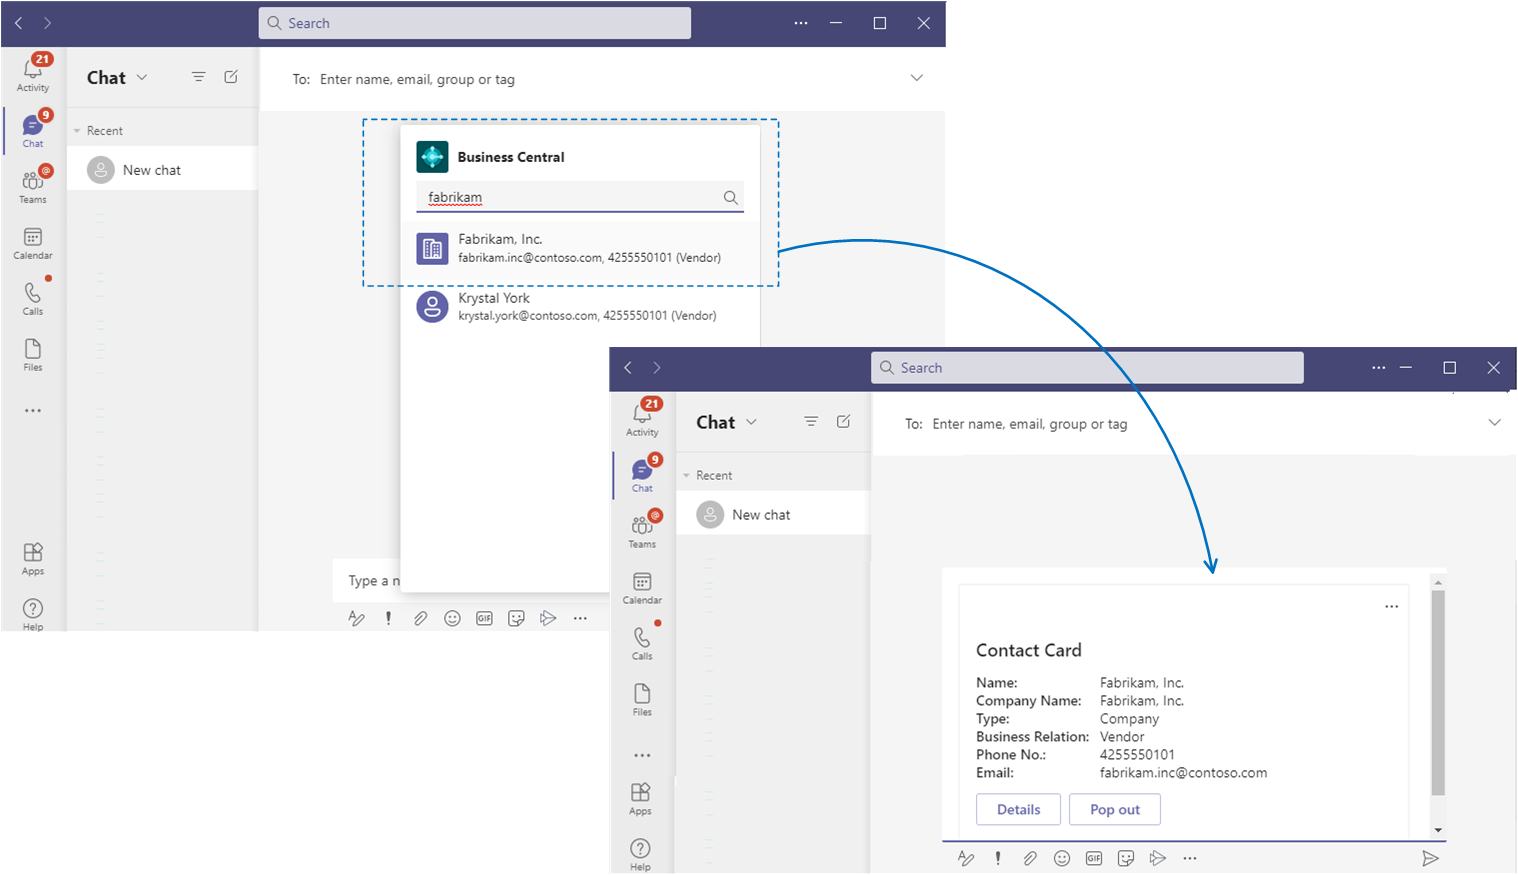Click filter icon in front window Chat header
Viewport: 1518px width, 875px height.
[811, 422]
